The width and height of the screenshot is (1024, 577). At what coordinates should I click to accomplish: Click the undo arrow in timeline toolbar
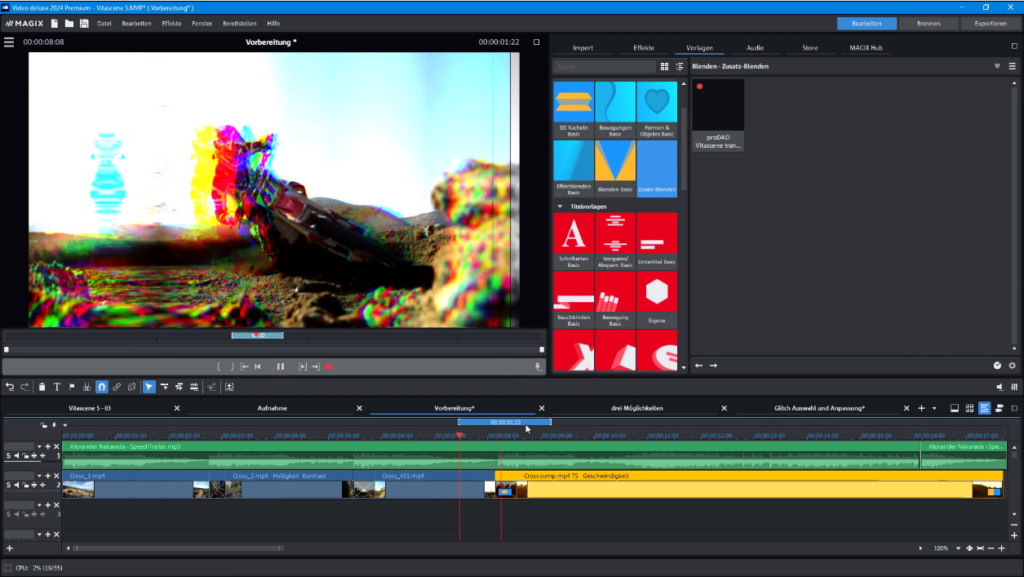pyautogui.click(x=10, y=386)
